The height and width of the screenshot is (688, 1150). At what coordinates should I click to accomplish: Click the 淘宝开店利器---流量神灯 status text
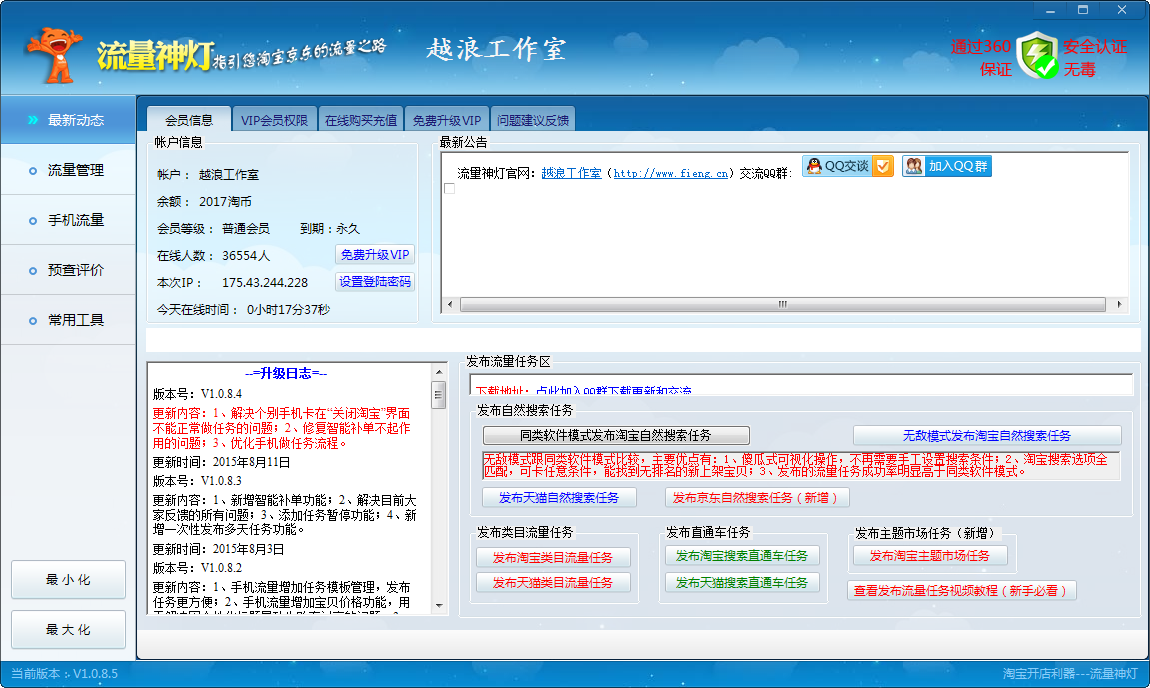[1070, 673]
